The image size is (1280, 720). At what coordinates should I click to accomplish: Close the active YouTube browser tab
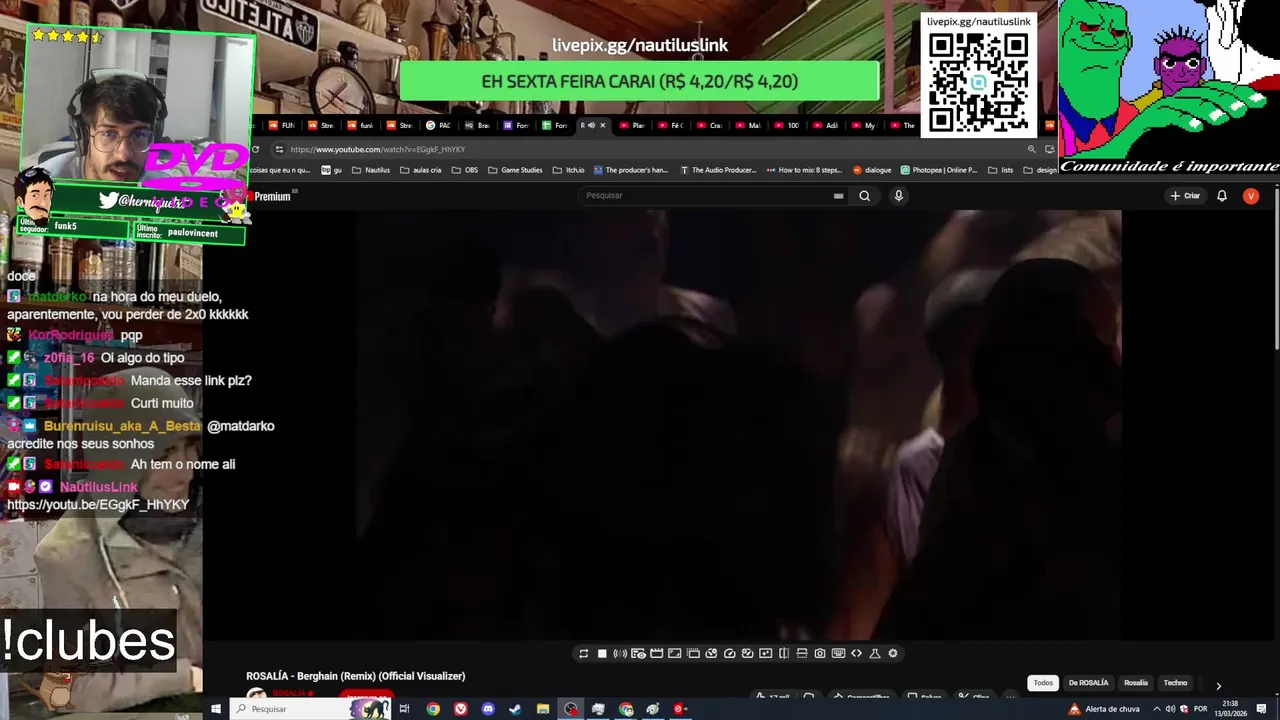tap(603, 125)
